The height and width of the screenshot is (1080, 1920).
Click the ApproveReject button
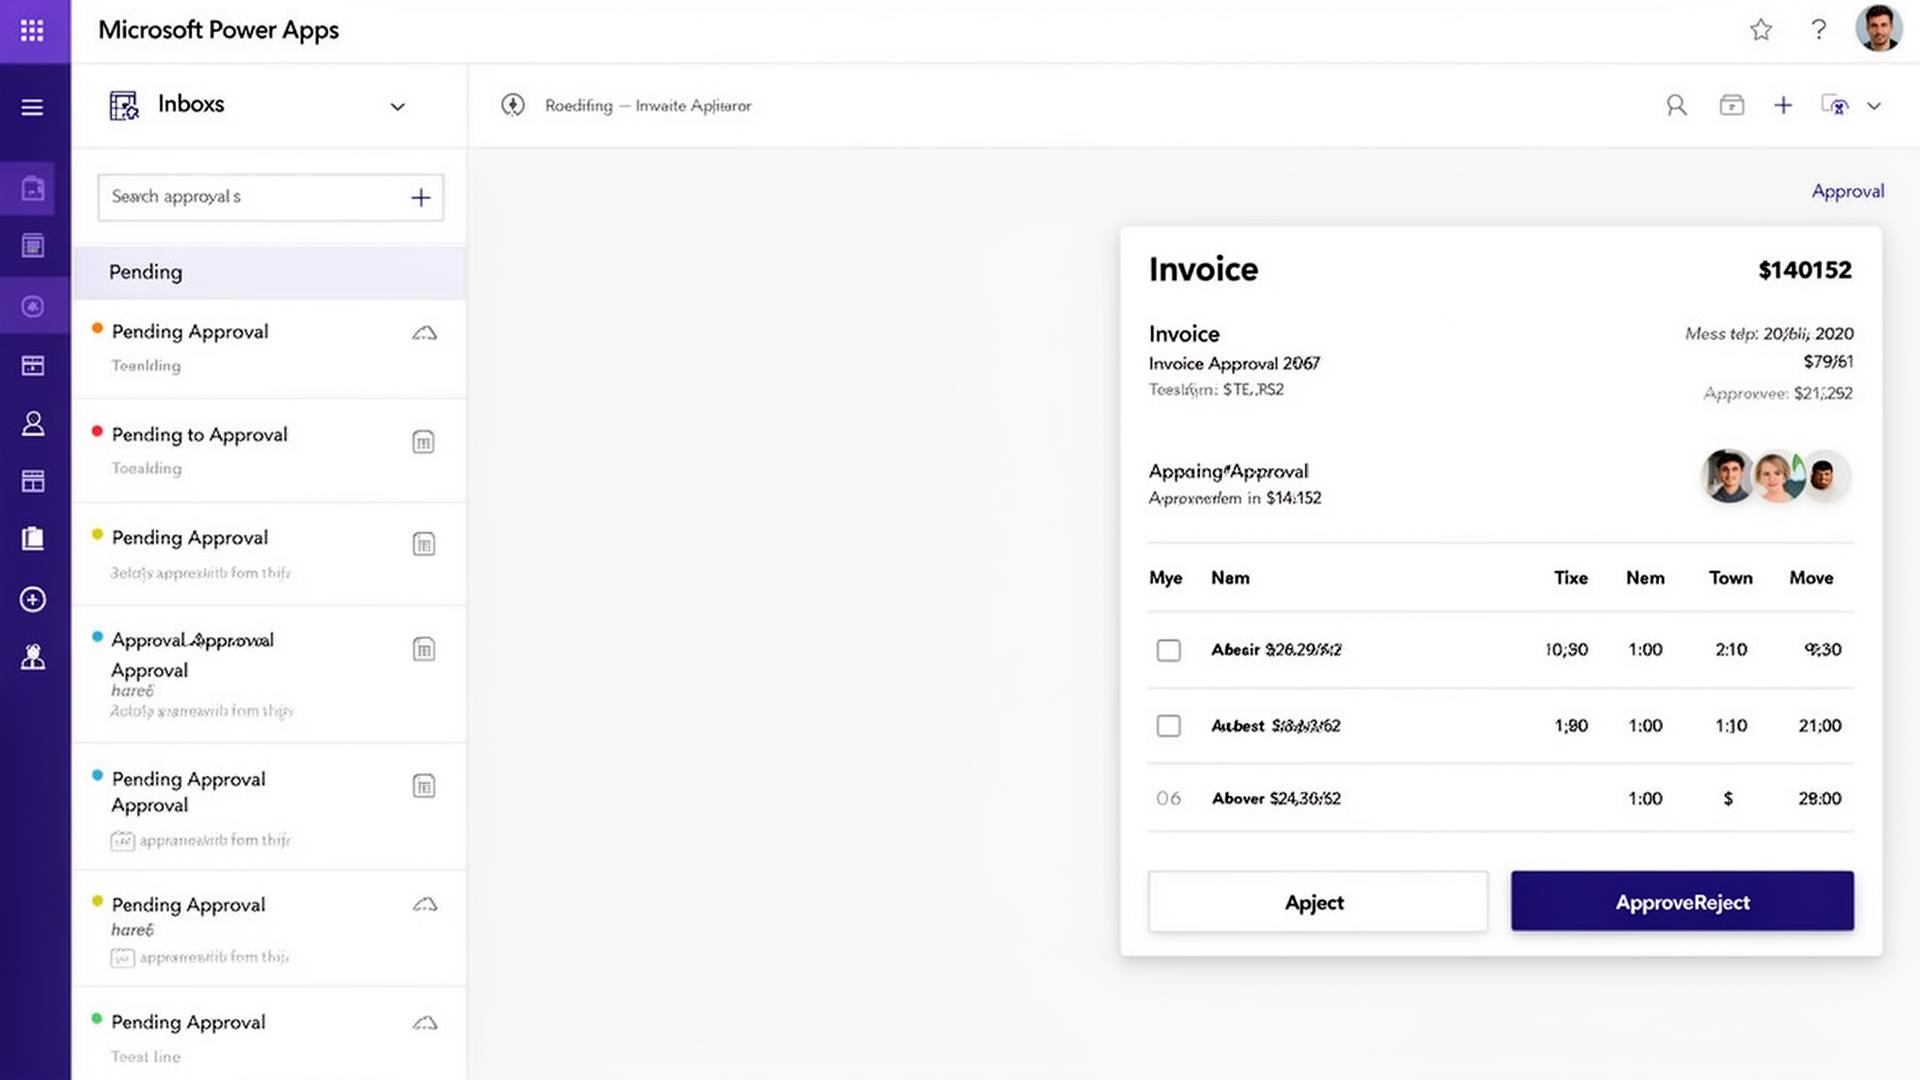(x=1682, y=902)
